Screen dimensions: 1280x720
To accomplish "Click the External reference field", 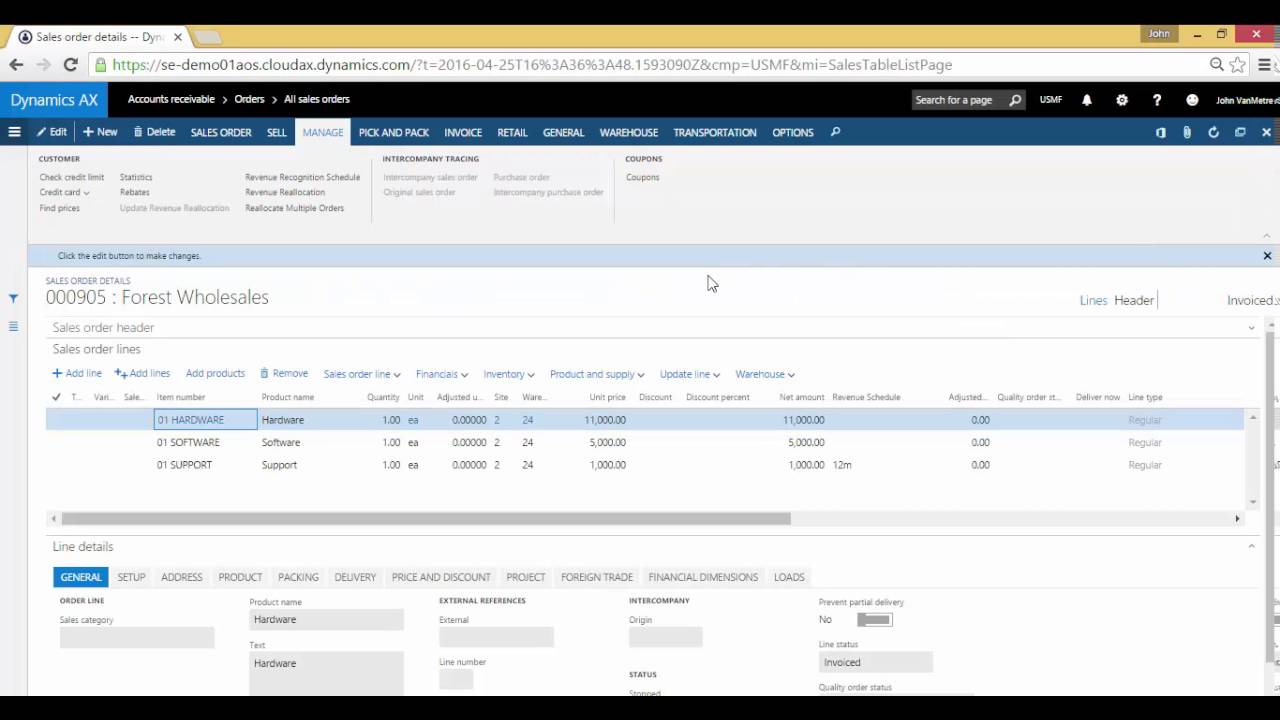I will [x=496, y=637].
